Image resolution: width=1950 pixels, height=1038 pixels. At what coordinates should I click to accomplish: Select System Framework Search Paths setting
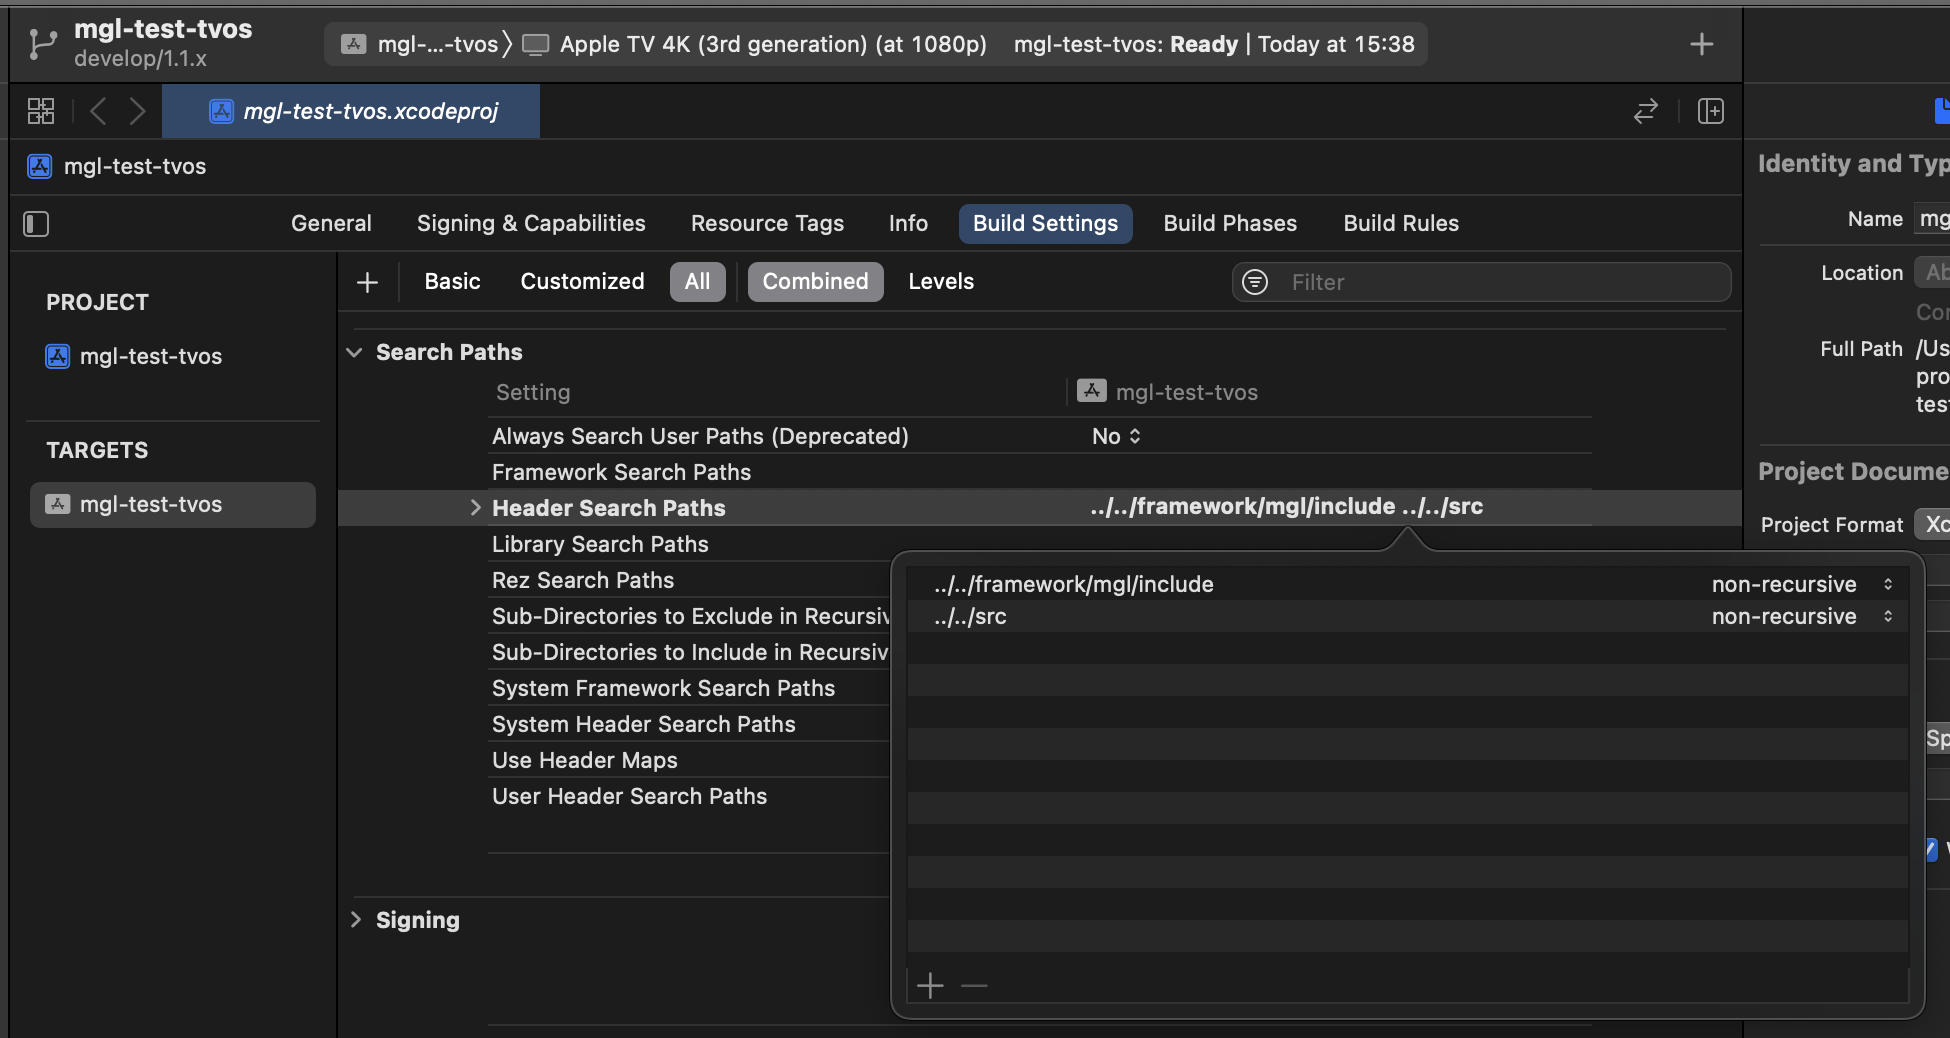(663, 688)
